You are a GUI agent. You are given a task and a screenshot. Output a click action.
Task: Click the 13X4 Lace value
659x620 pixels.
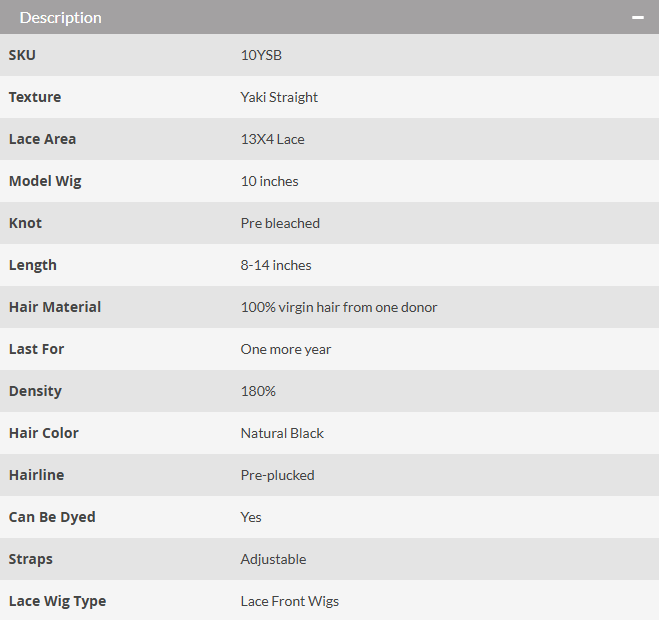click(x=272, y=139)
